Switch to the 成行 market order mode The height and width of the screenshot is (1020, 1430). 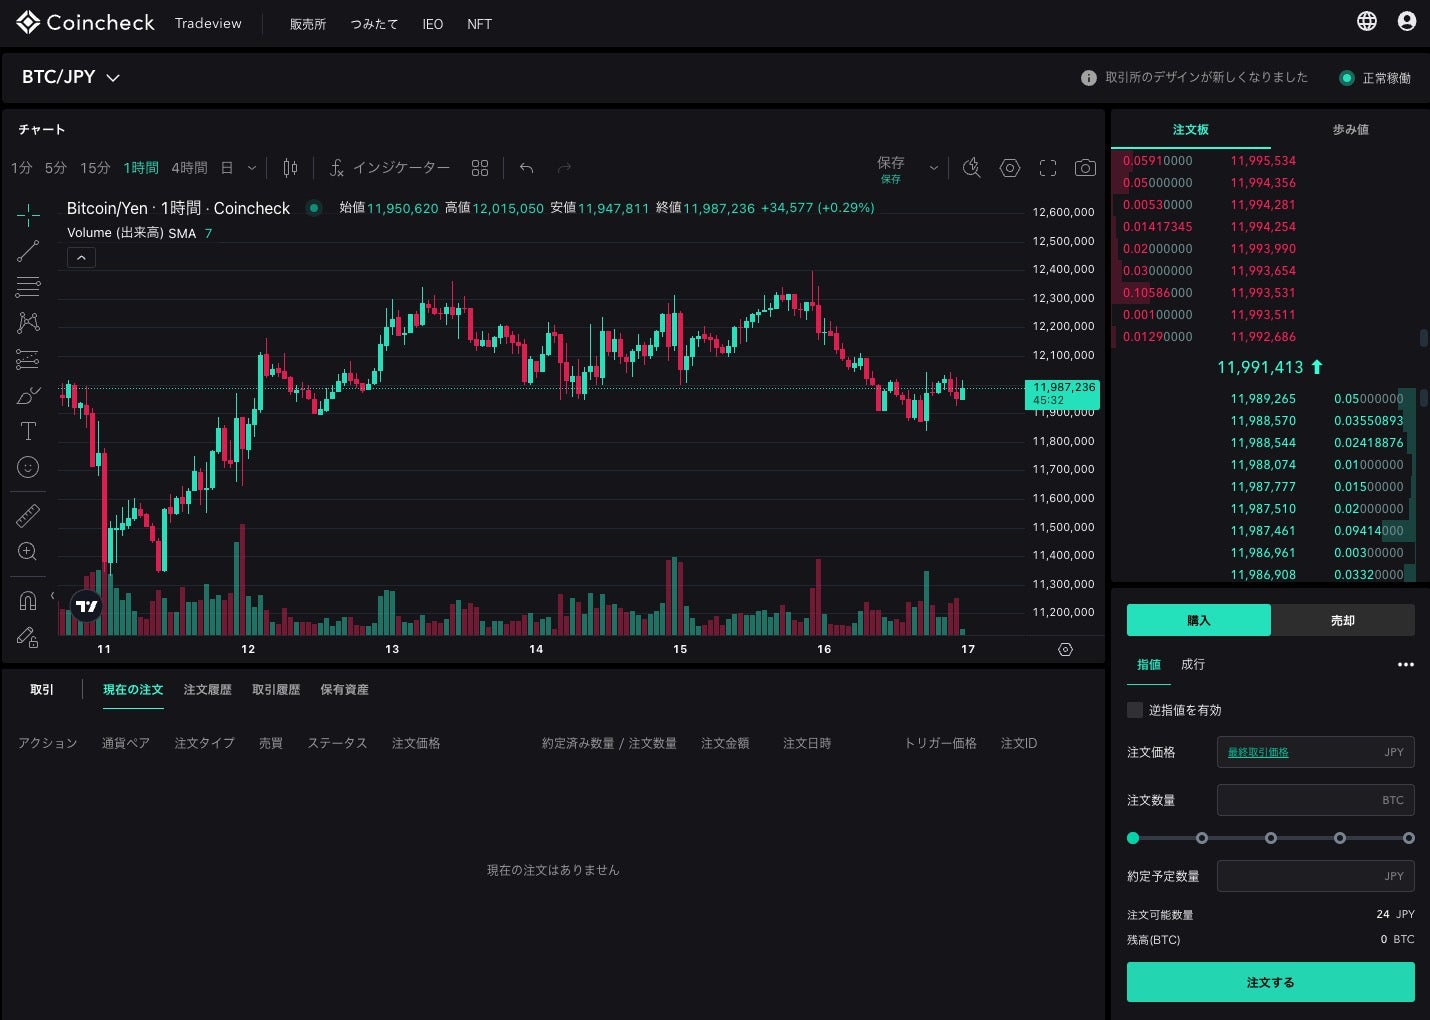[1192, 664]
